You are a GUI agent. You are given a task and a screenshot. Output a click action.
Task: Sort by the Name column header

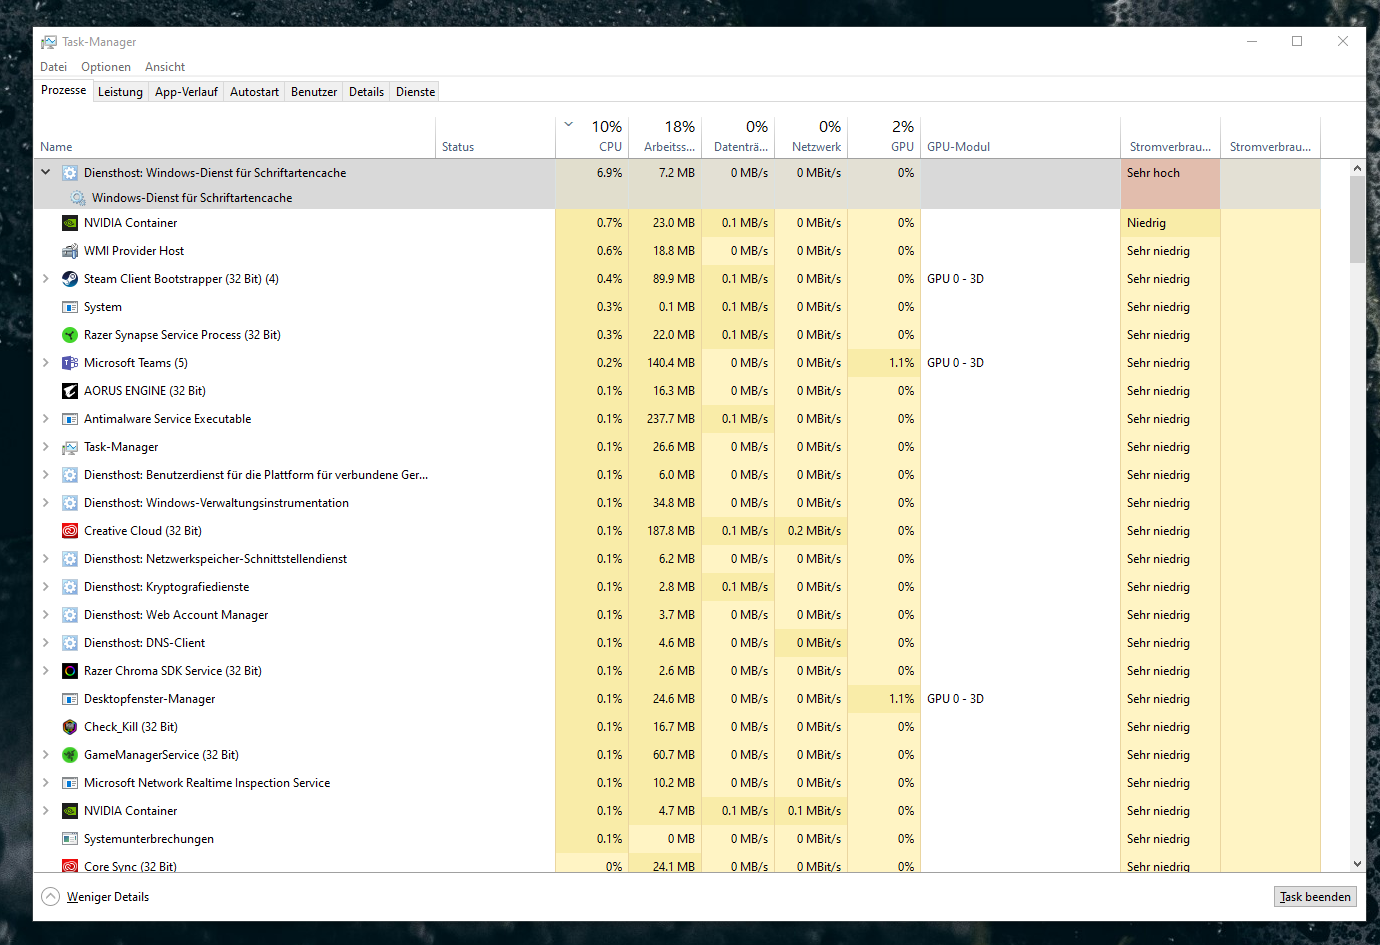[235, 138]
